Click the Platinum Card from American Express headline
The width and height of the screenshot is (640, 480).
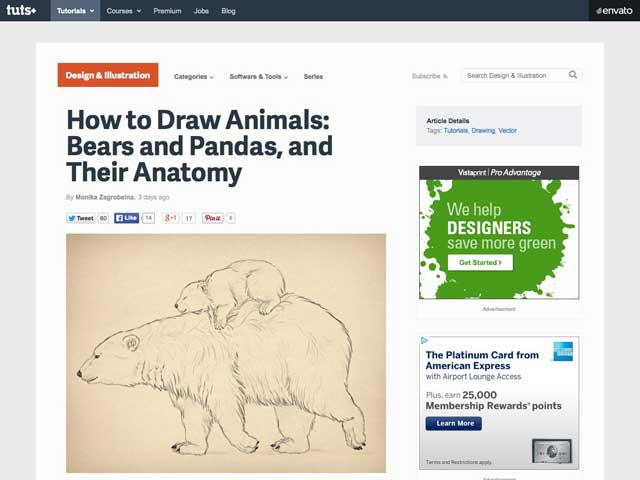coord(482,360)
